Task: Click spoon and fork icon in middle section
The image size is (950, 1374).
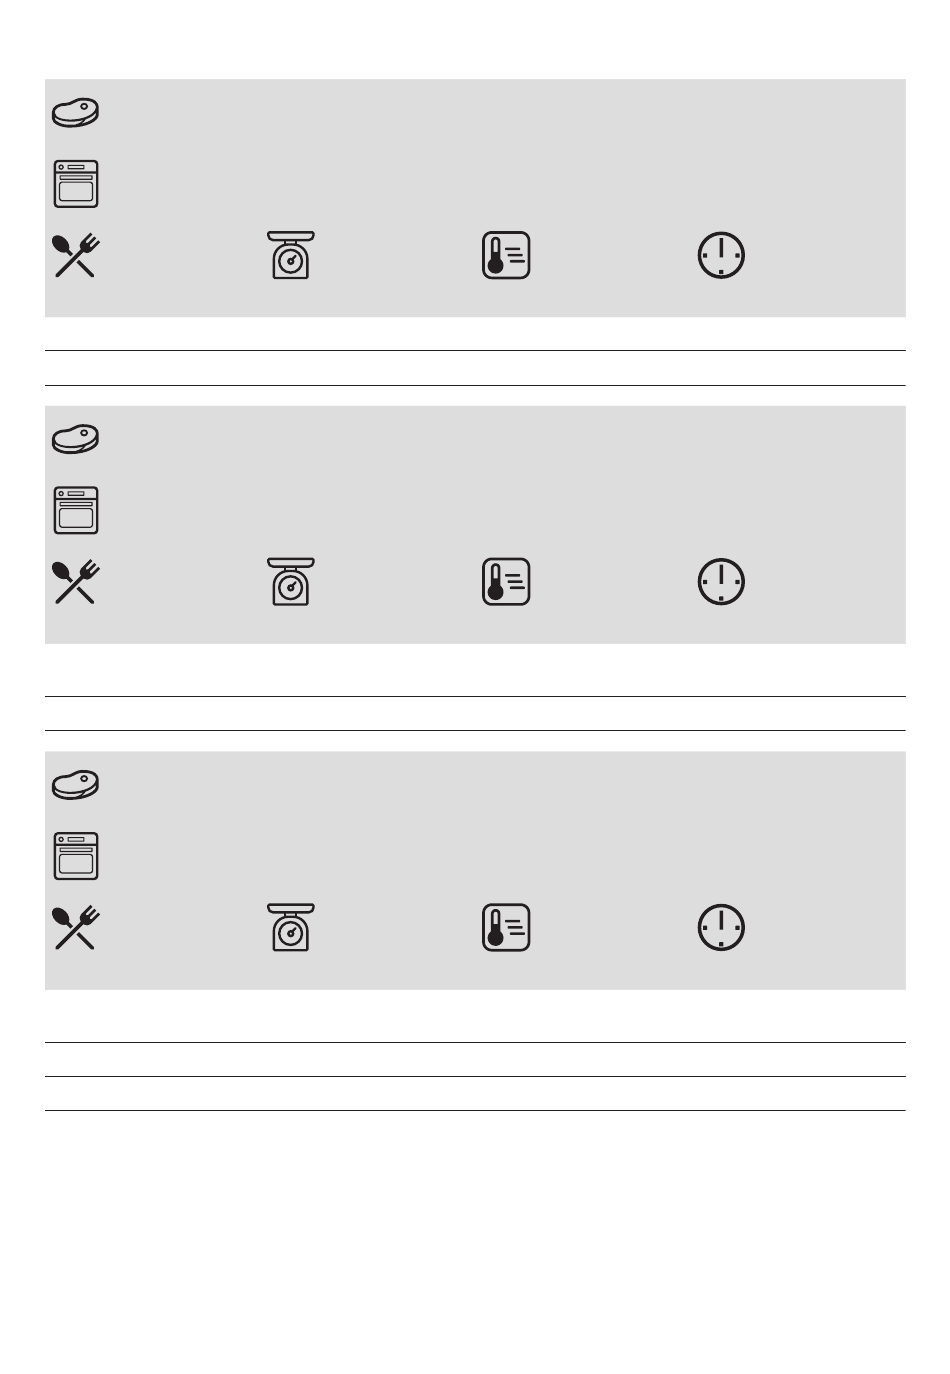Action: tap(76, 582)
